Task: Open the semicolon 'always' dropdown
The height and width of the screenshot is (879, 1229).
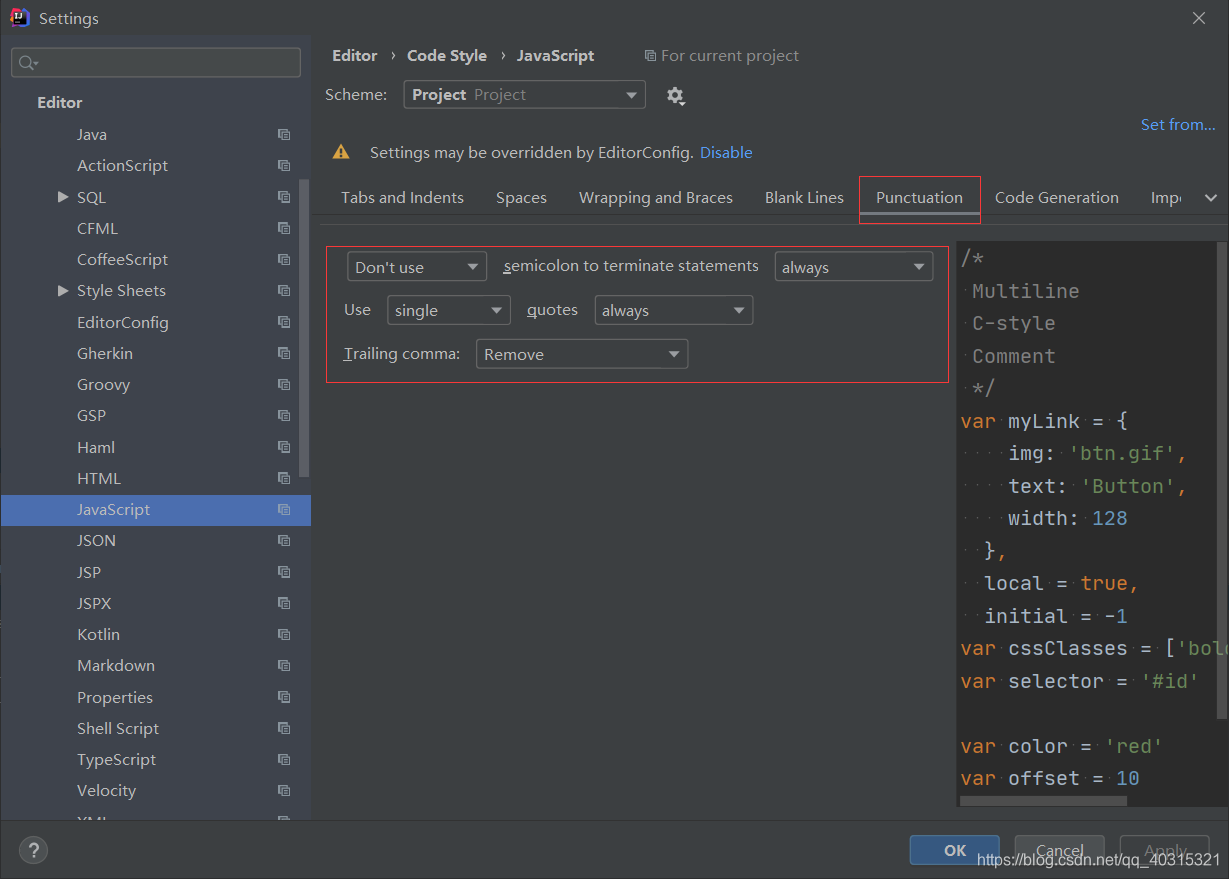Action: (x=854, y=267)
